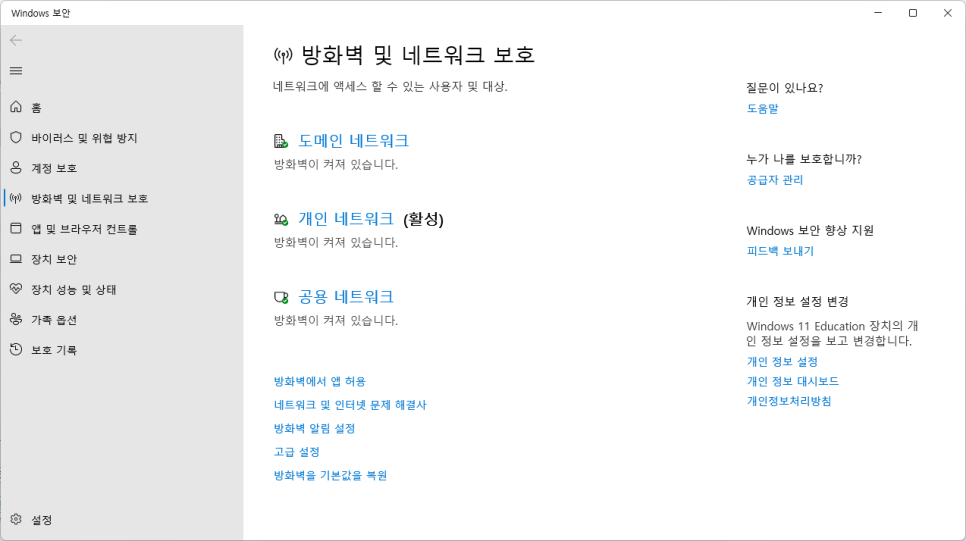This screenshot has height=541, width=966.
Task: Open 가족 옵션 family icon
Action: point(16,319)
